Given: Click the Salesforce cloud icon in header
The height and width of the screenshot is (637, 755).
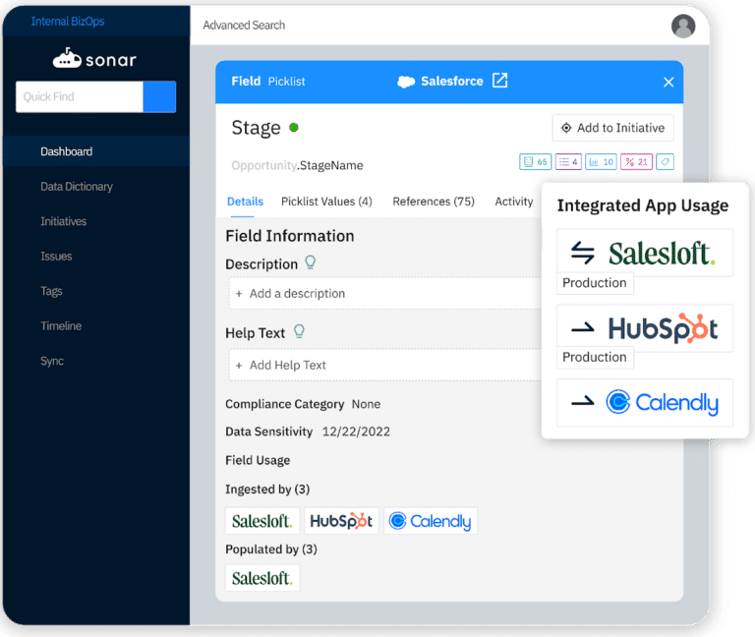Looking at the screenshot, I should 406,82.
